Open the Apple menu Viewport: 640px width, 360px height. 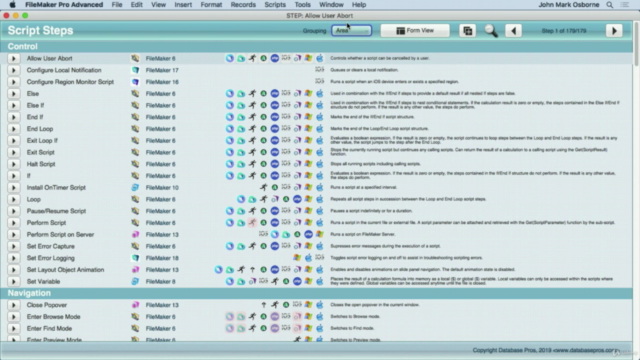12,5
